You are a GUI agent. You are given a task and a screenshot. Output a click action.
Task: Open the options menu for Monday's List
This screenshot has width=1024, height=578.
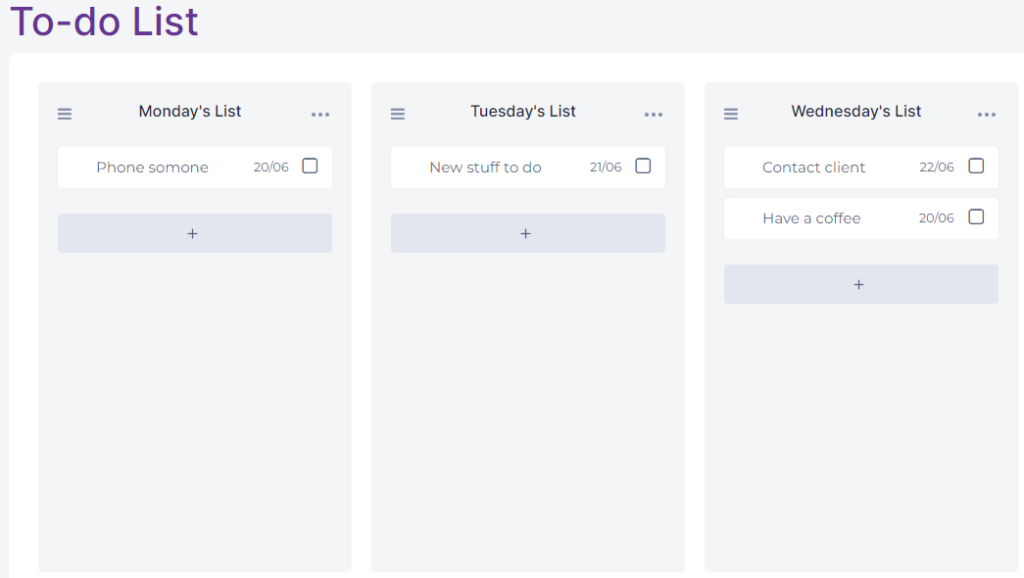[320, 114]
